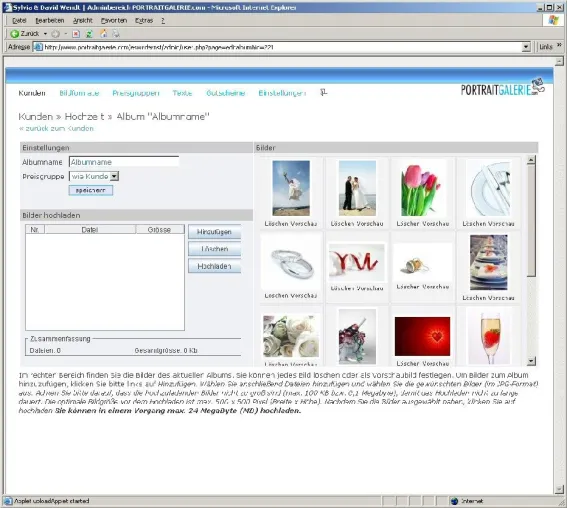The height and width of the screenshot is (508, 567).
Task: Switch to the Gutscheine navigation tab
Action: 225,93
